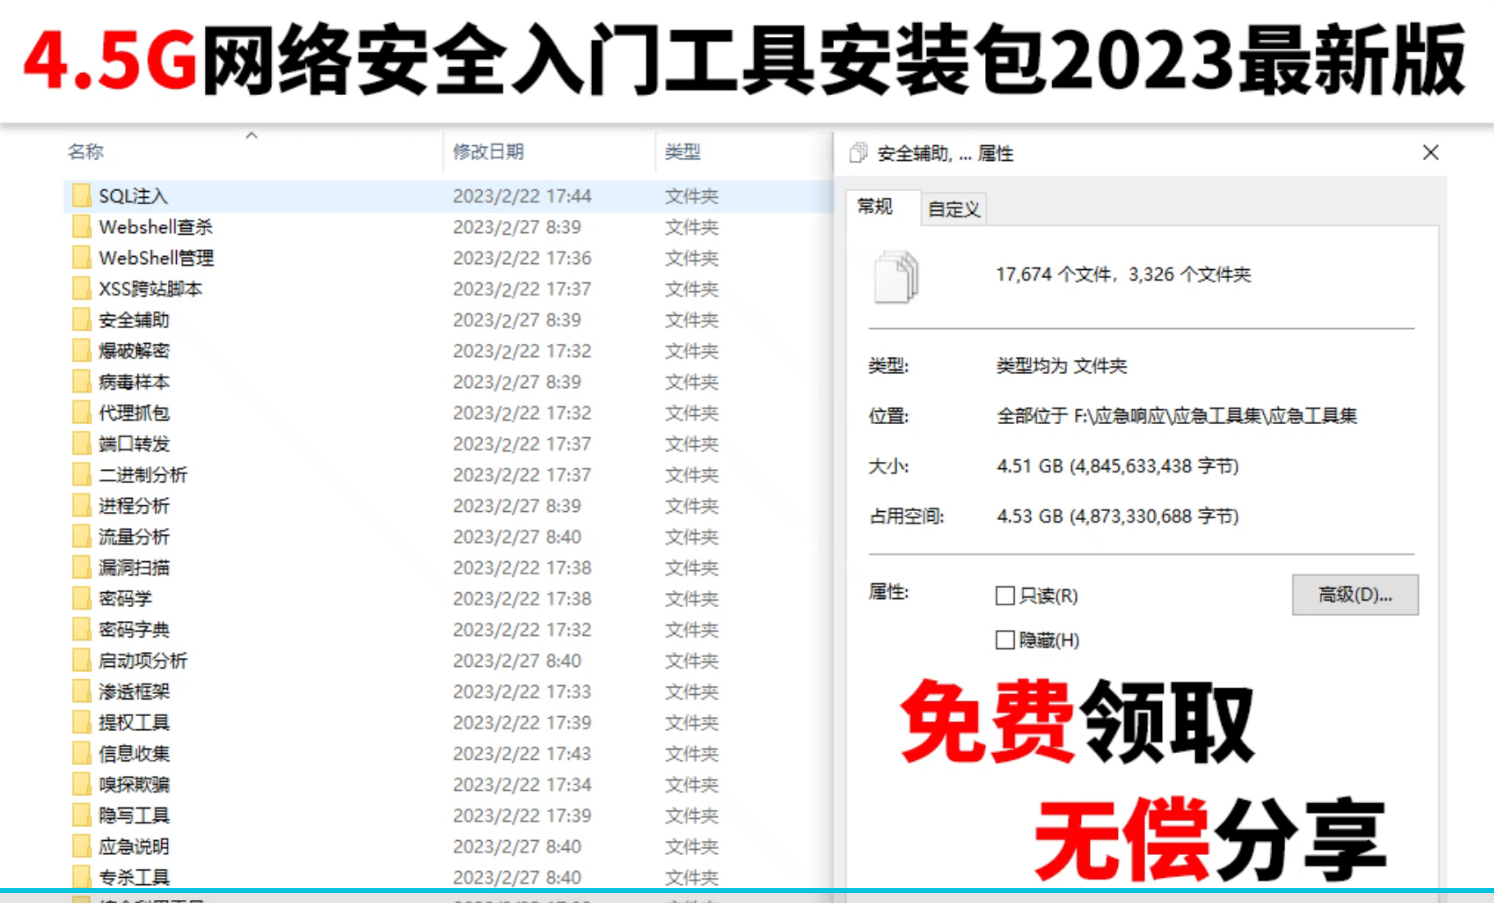Close the 安全辅助 properties dialog
The height and width of the screenshot is (903, 1494).
pyautogui.click(x=1430, y=152)
